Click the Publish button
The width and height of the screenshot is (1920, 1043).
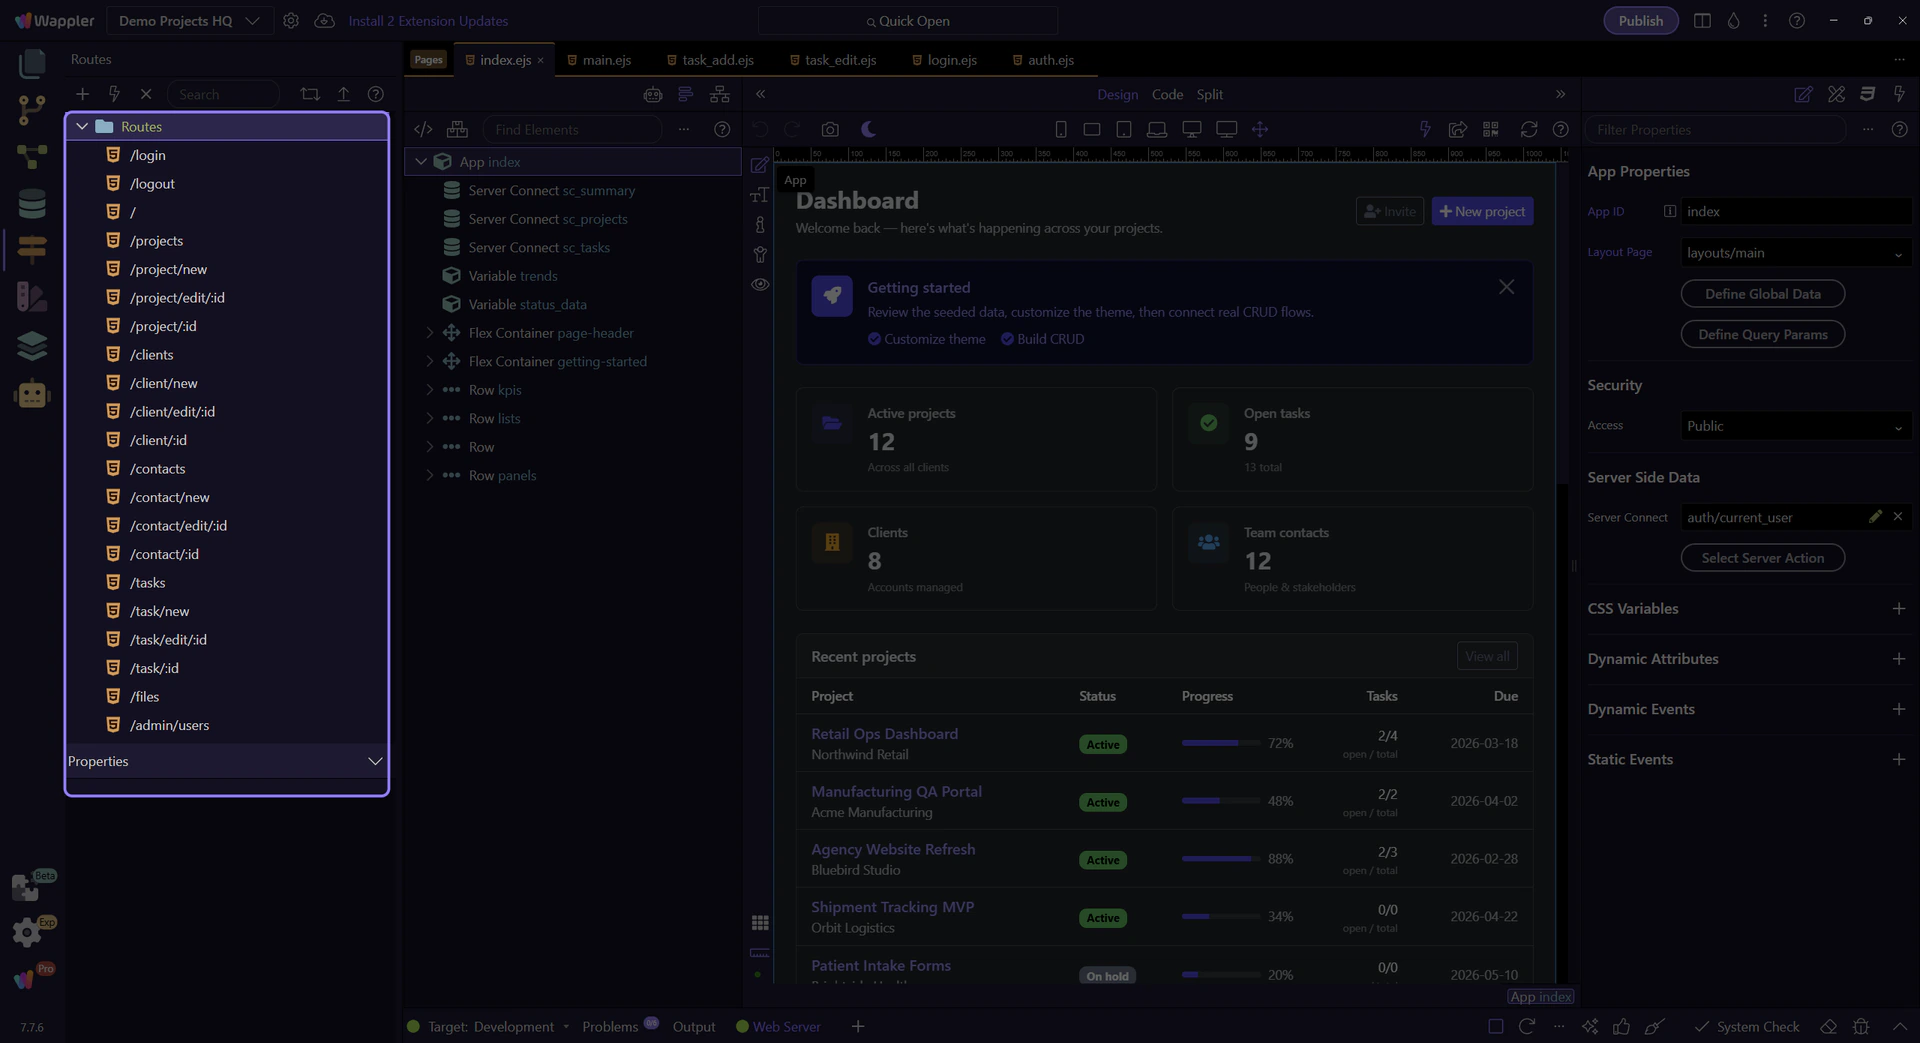1640,21
